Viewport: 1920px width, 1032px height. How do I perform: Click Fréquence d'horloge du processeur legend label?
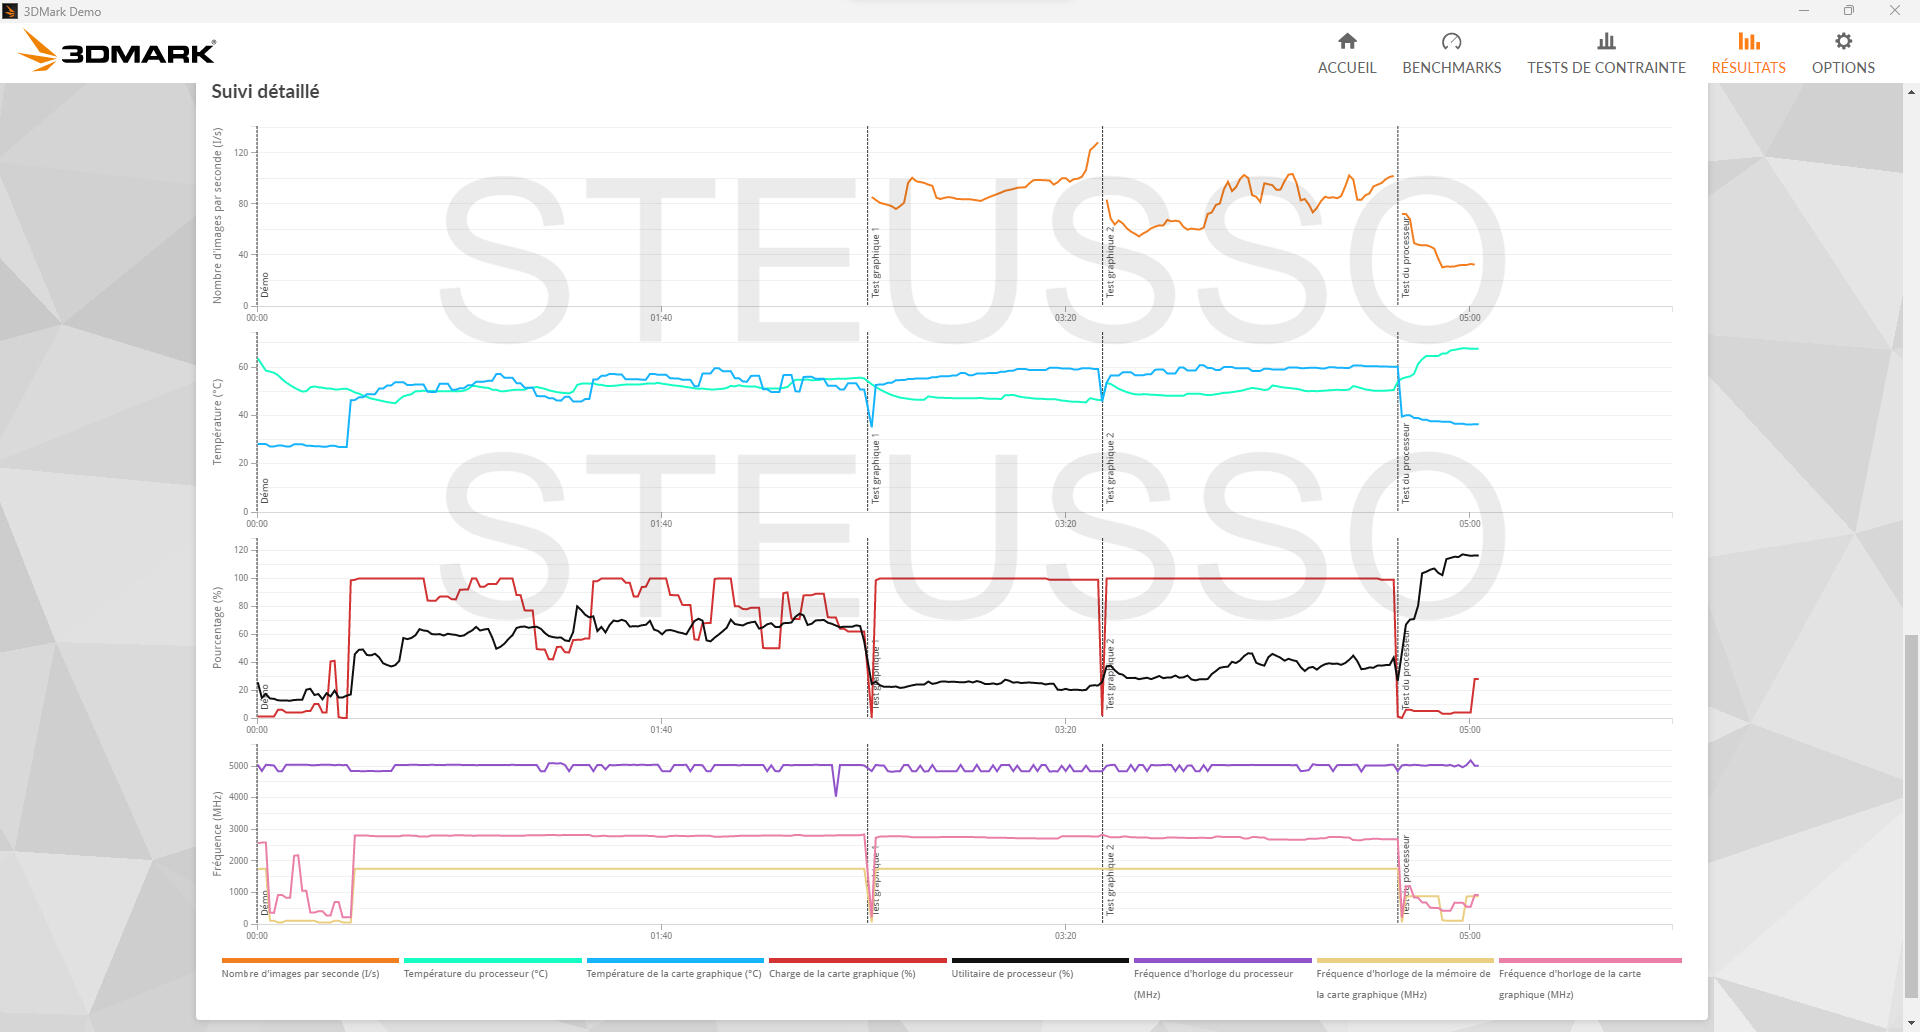[1213, 973]
